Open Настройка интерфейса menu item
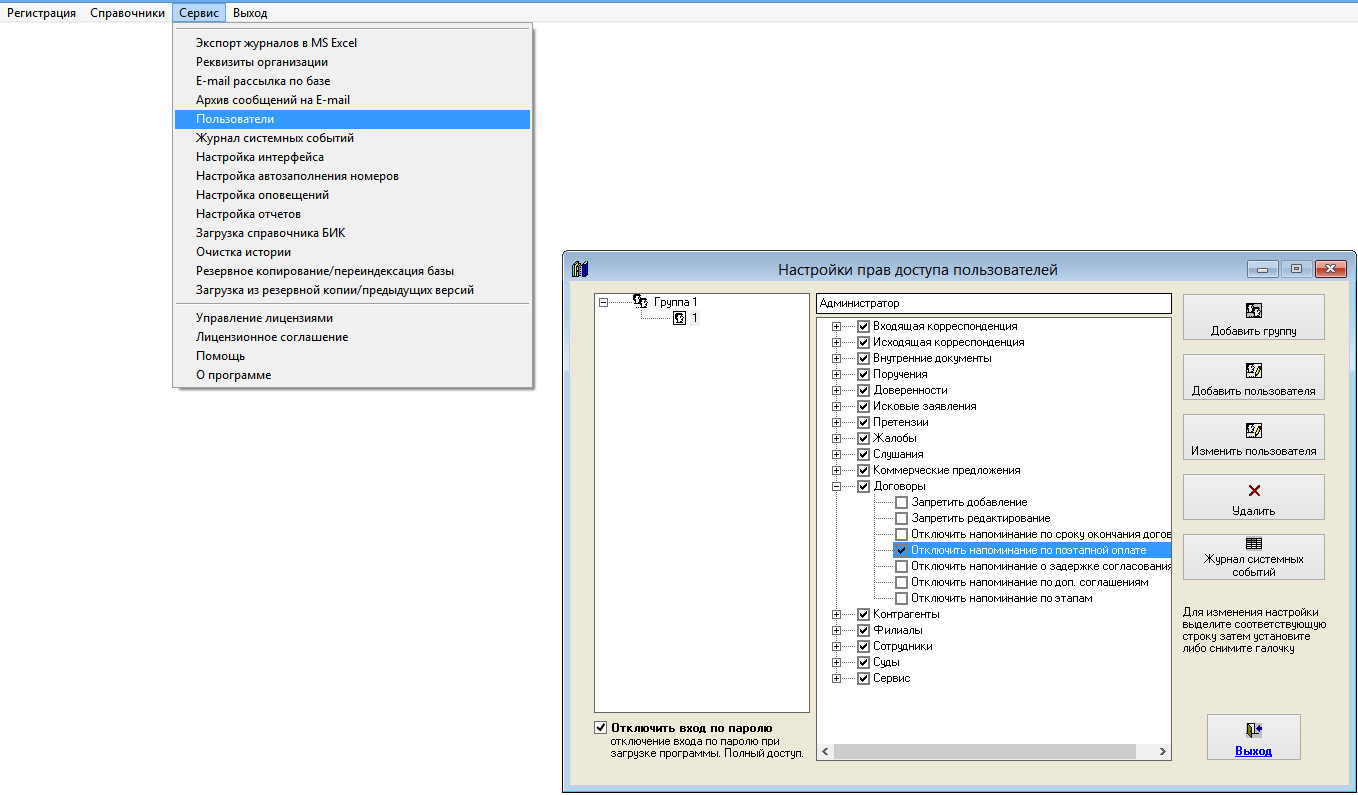 (352, 157)
